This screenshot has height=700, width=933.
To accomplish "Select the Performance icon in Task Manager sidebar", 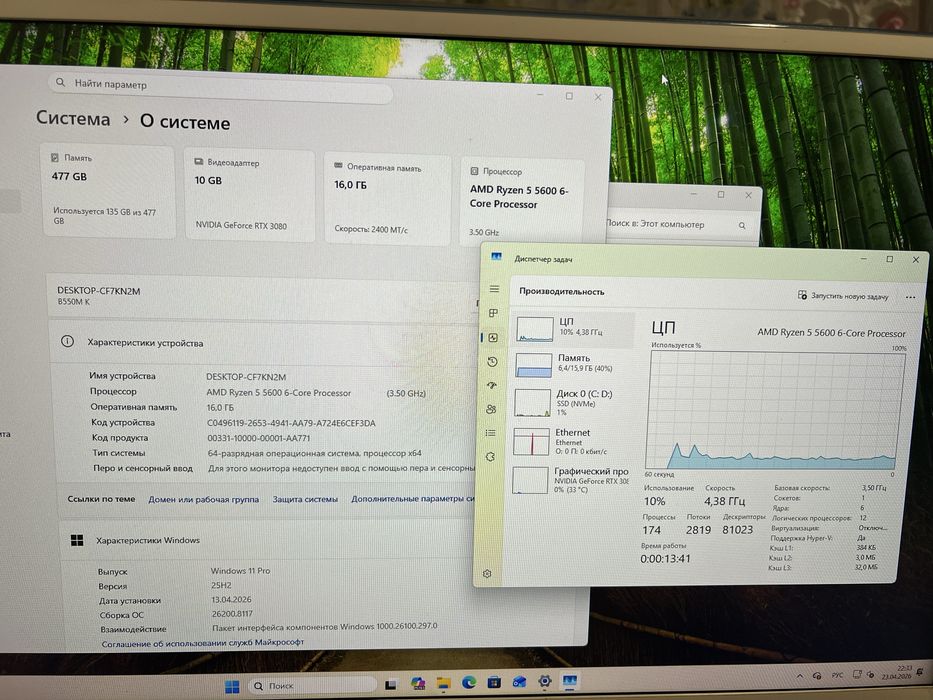I will (x=493, y=338).
